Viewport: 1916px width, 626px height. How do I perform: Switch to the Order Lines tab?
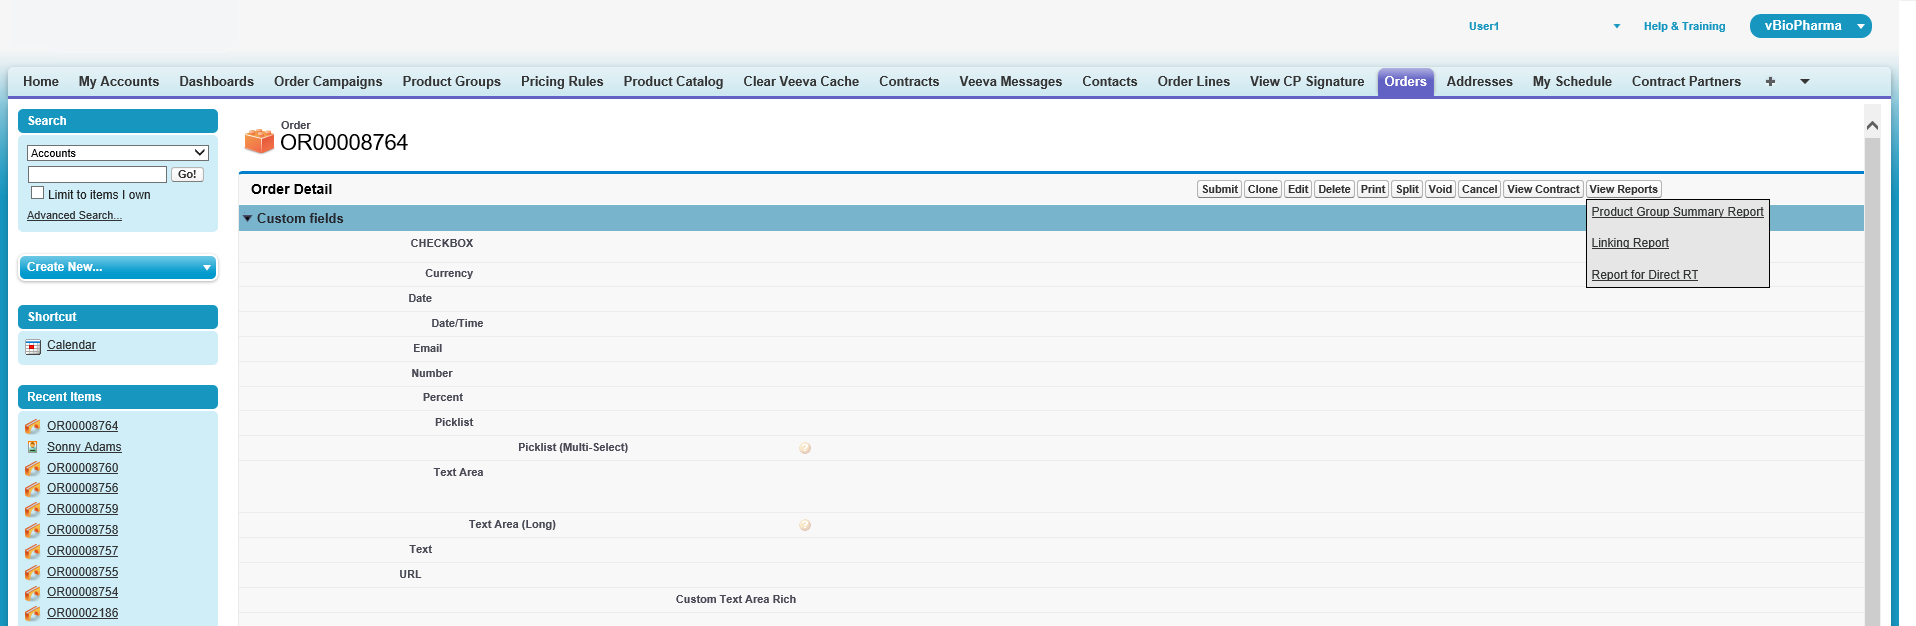[1193, 82]
